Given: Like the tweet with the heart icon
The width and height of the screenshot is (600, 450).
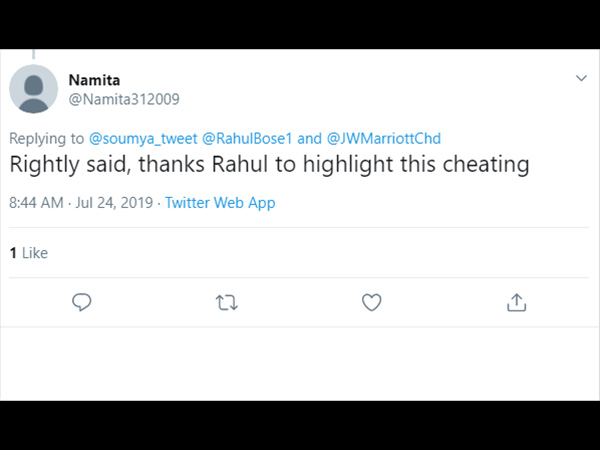Looking at the screenshot, I should (372, 302).
